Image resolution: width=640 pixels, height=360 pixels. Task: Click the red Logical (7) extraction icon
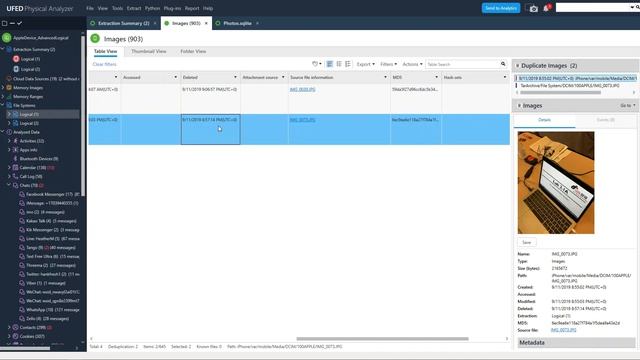(x=16, y=59)
